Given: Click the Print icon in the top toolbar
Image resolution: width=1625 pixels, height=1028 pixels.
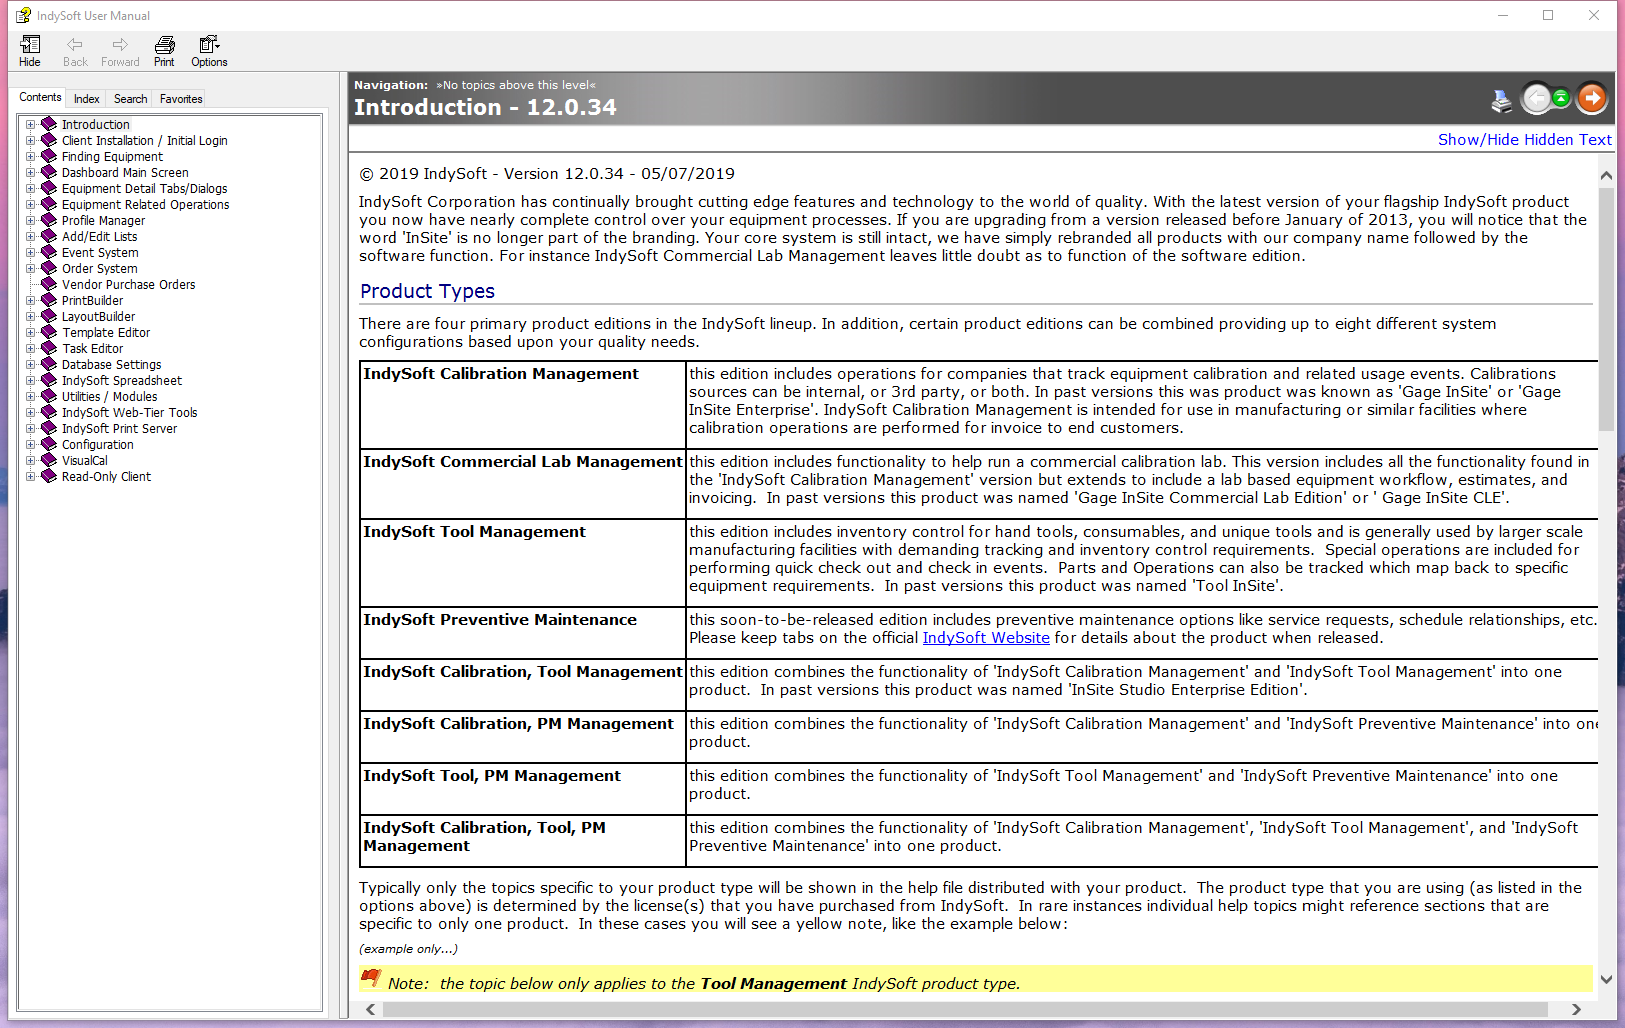Looking at the screenshot, I should 164,51.
